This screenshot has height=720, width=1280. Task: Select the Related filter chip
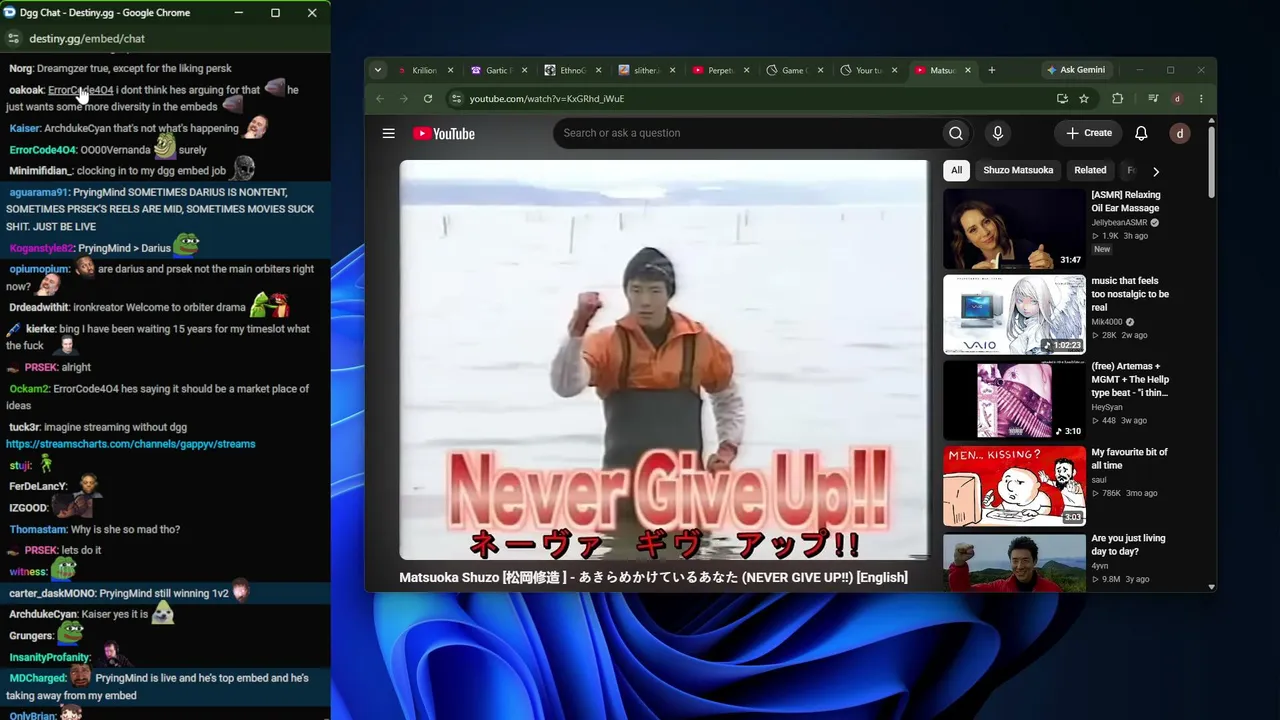[x=1090, y=170]
